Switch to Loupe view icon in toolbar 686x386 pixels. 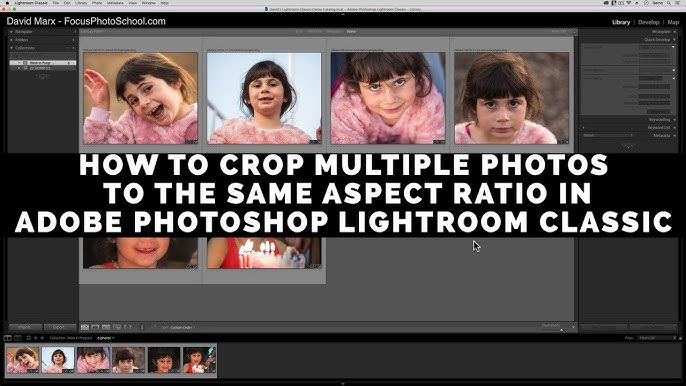pyautogui.click(x=95, y=327)
